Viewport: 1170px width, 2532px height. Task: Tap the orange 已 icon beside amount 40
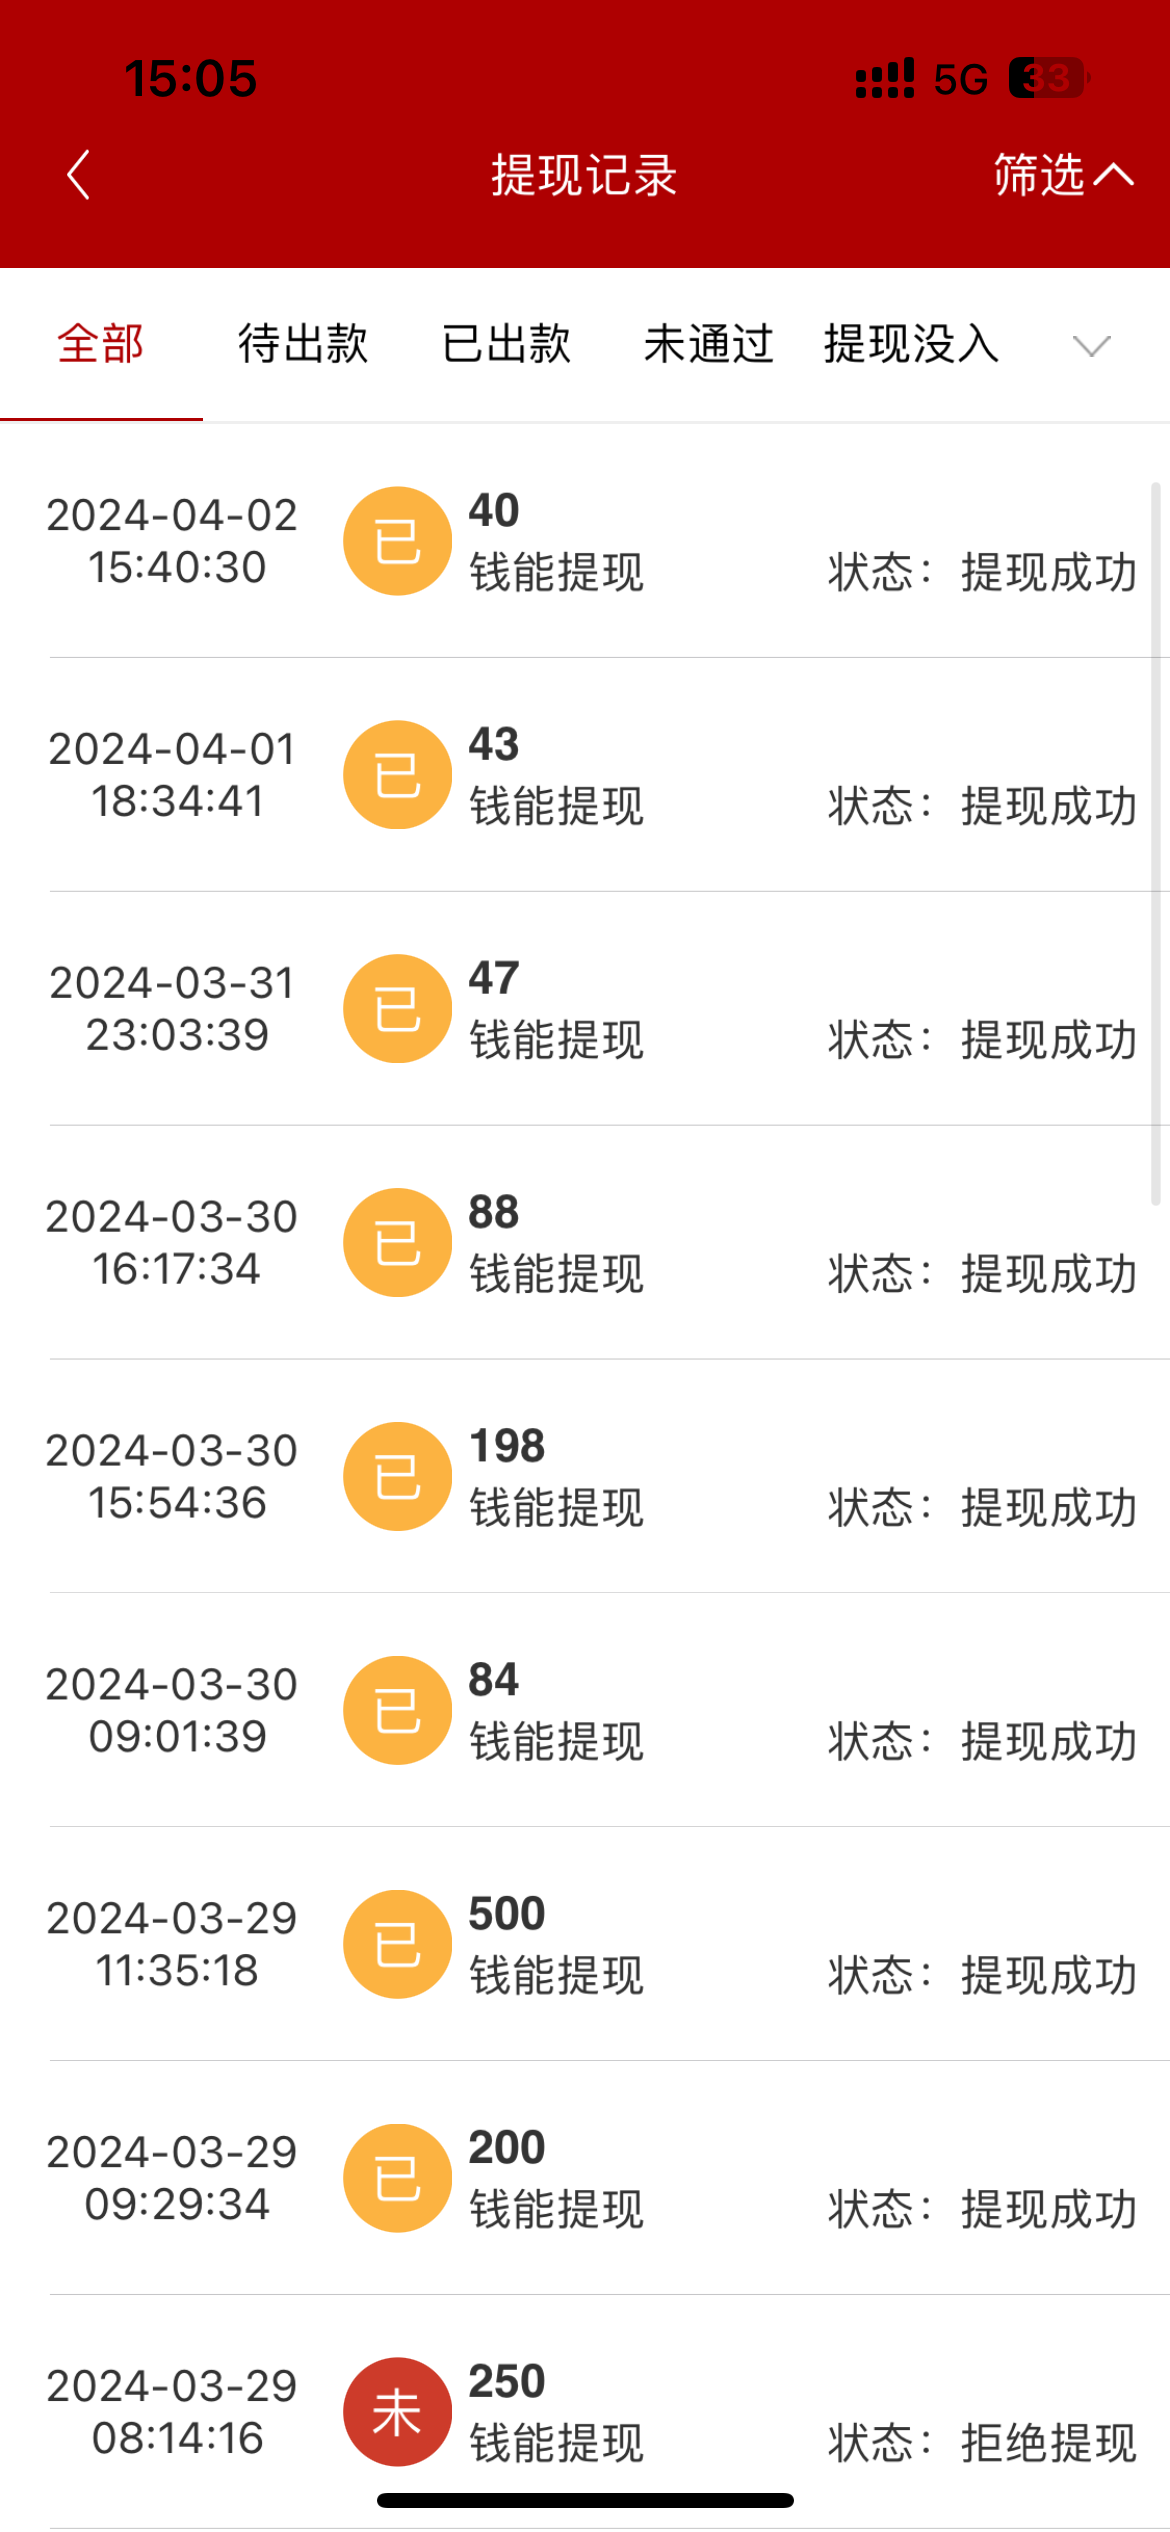click(x=397, y=541)
